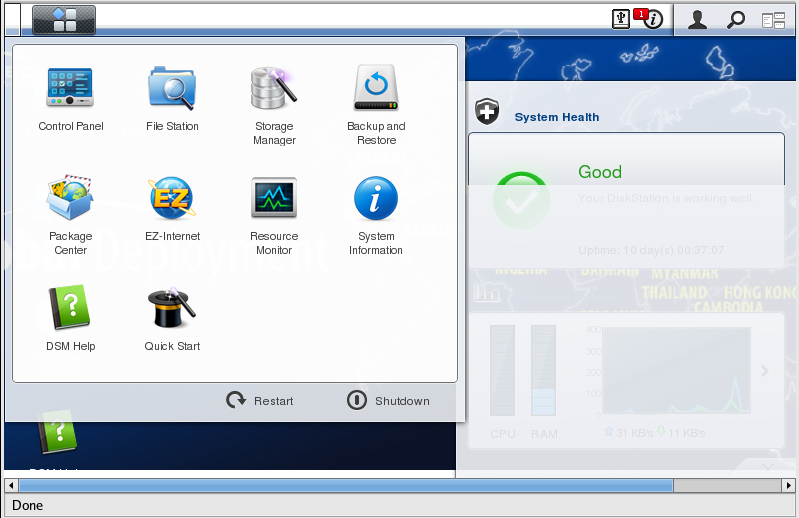Open System Information
799x518 pixels.
pyautogui.click(x=376, y=215)
